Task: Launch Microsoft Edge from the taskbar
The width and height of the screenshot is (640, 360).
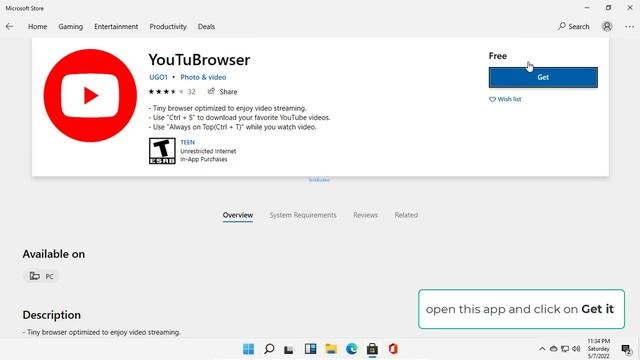Action: pyautogui.click(x=352, y=349)
